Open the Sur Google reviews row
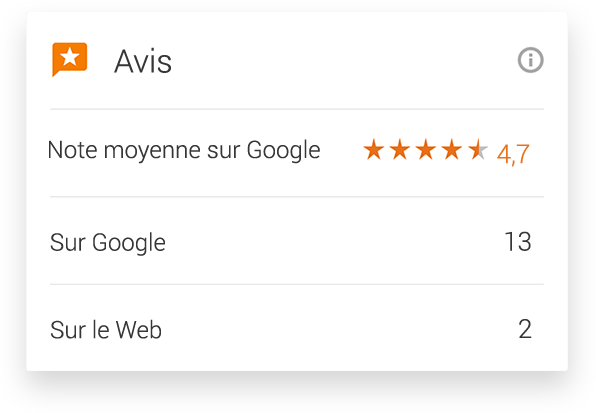596x413 pixels. [297, 241]
